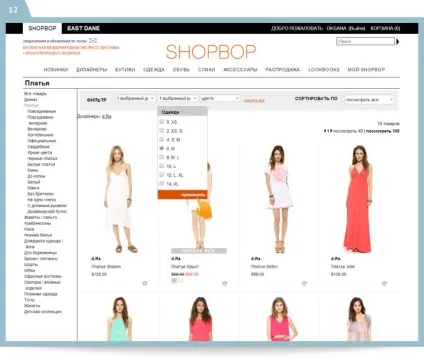Open the МОЙ SHOPBOP menu

click(366, 70)
